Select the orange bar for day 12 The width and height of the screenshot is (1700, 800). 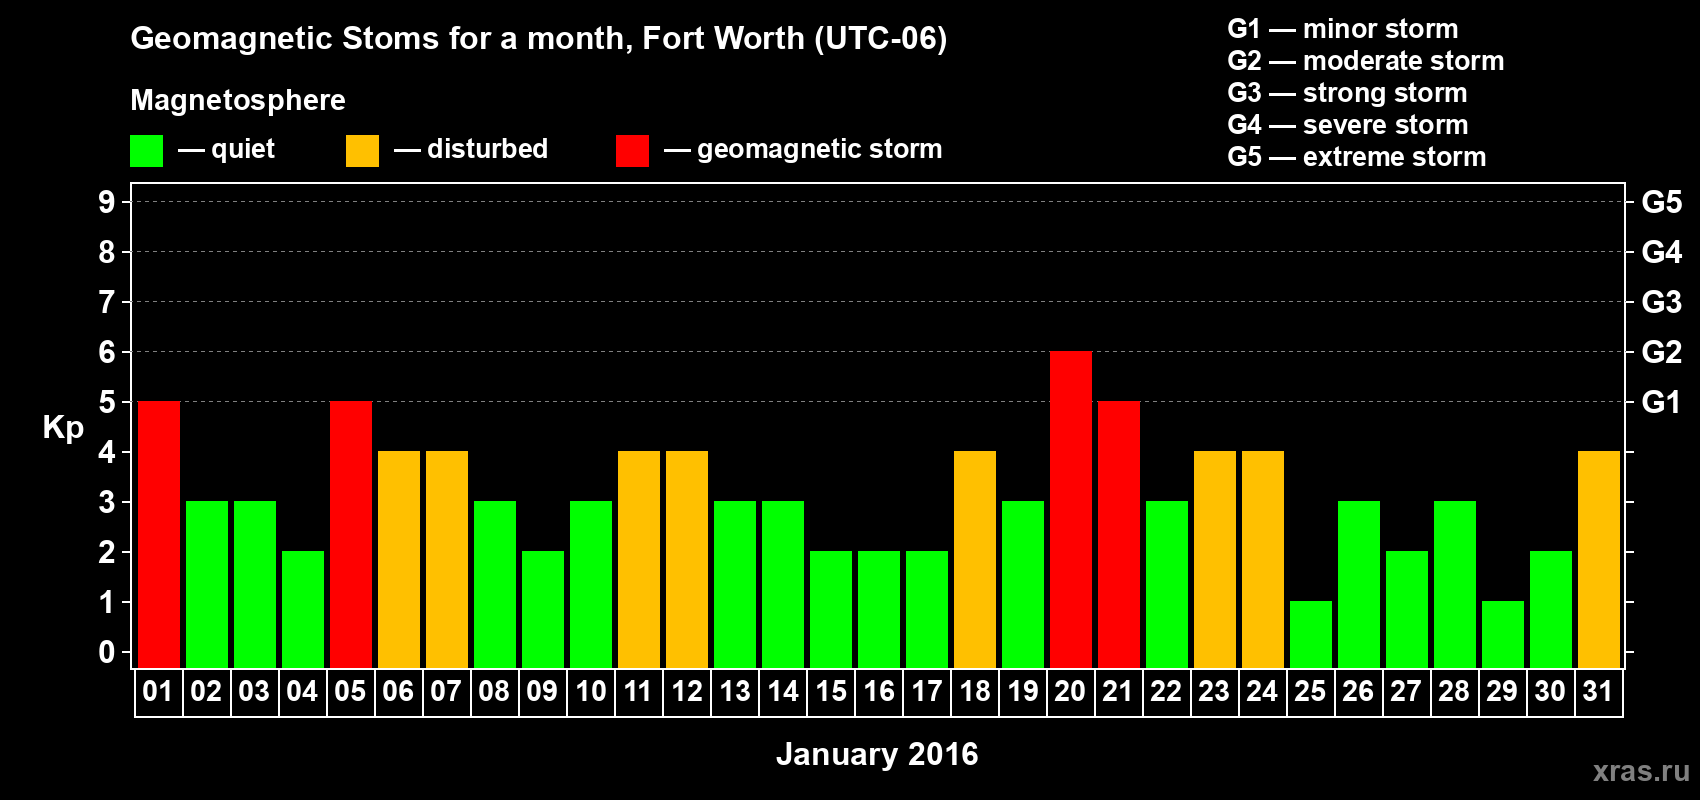(x=687, y=560)
